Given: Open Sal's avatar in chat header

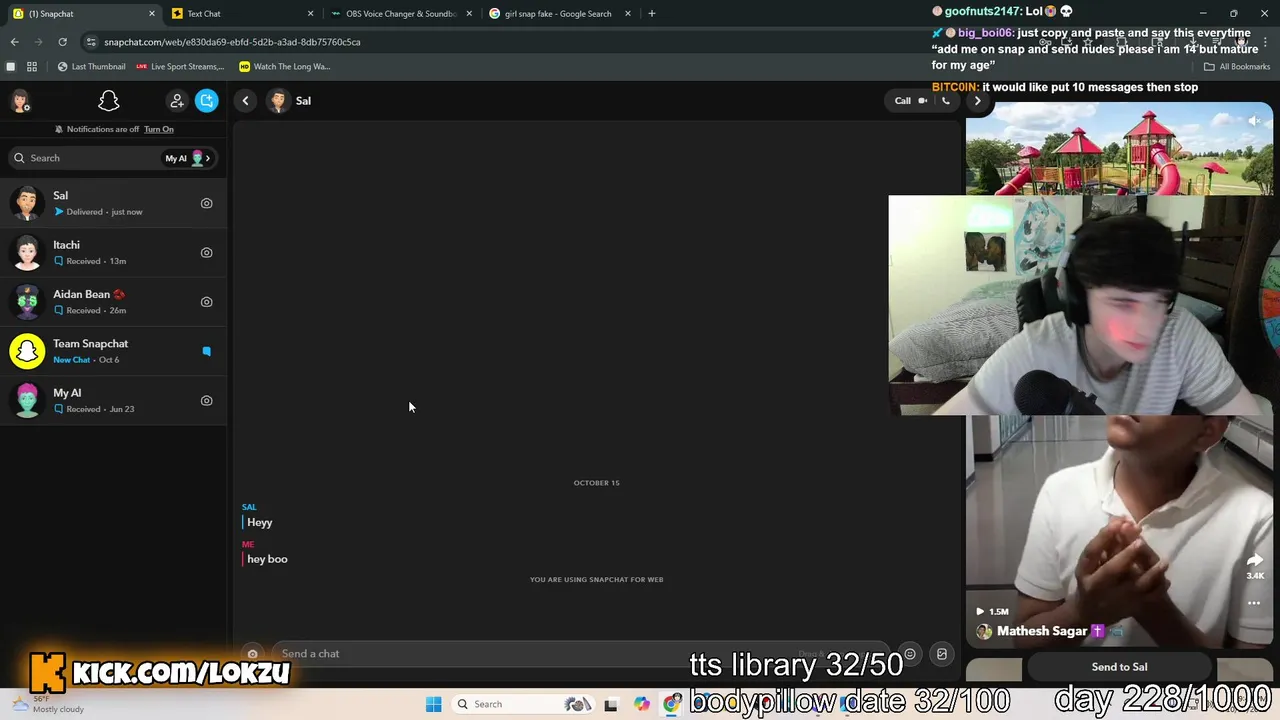Looking at the screenshot, I should (278, 101).
